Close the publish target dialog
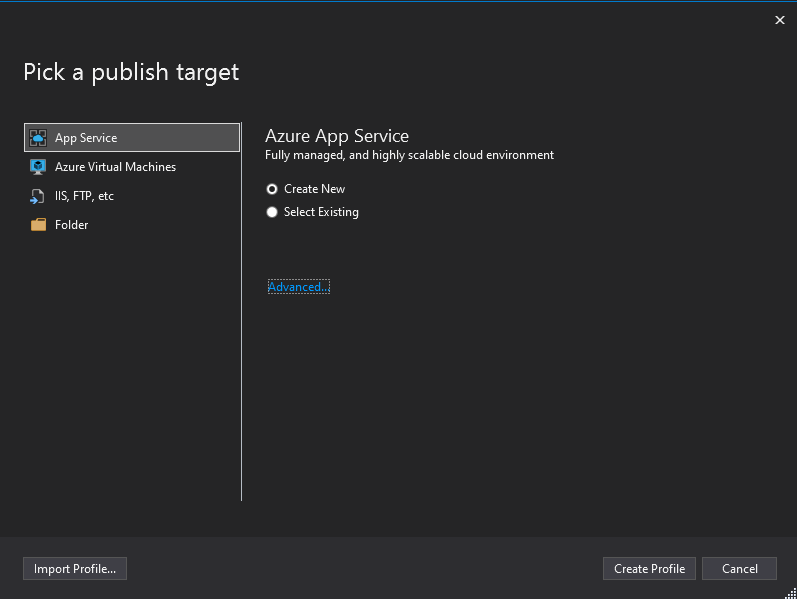The width and height of the screenshot is (797, 599). 780,20
